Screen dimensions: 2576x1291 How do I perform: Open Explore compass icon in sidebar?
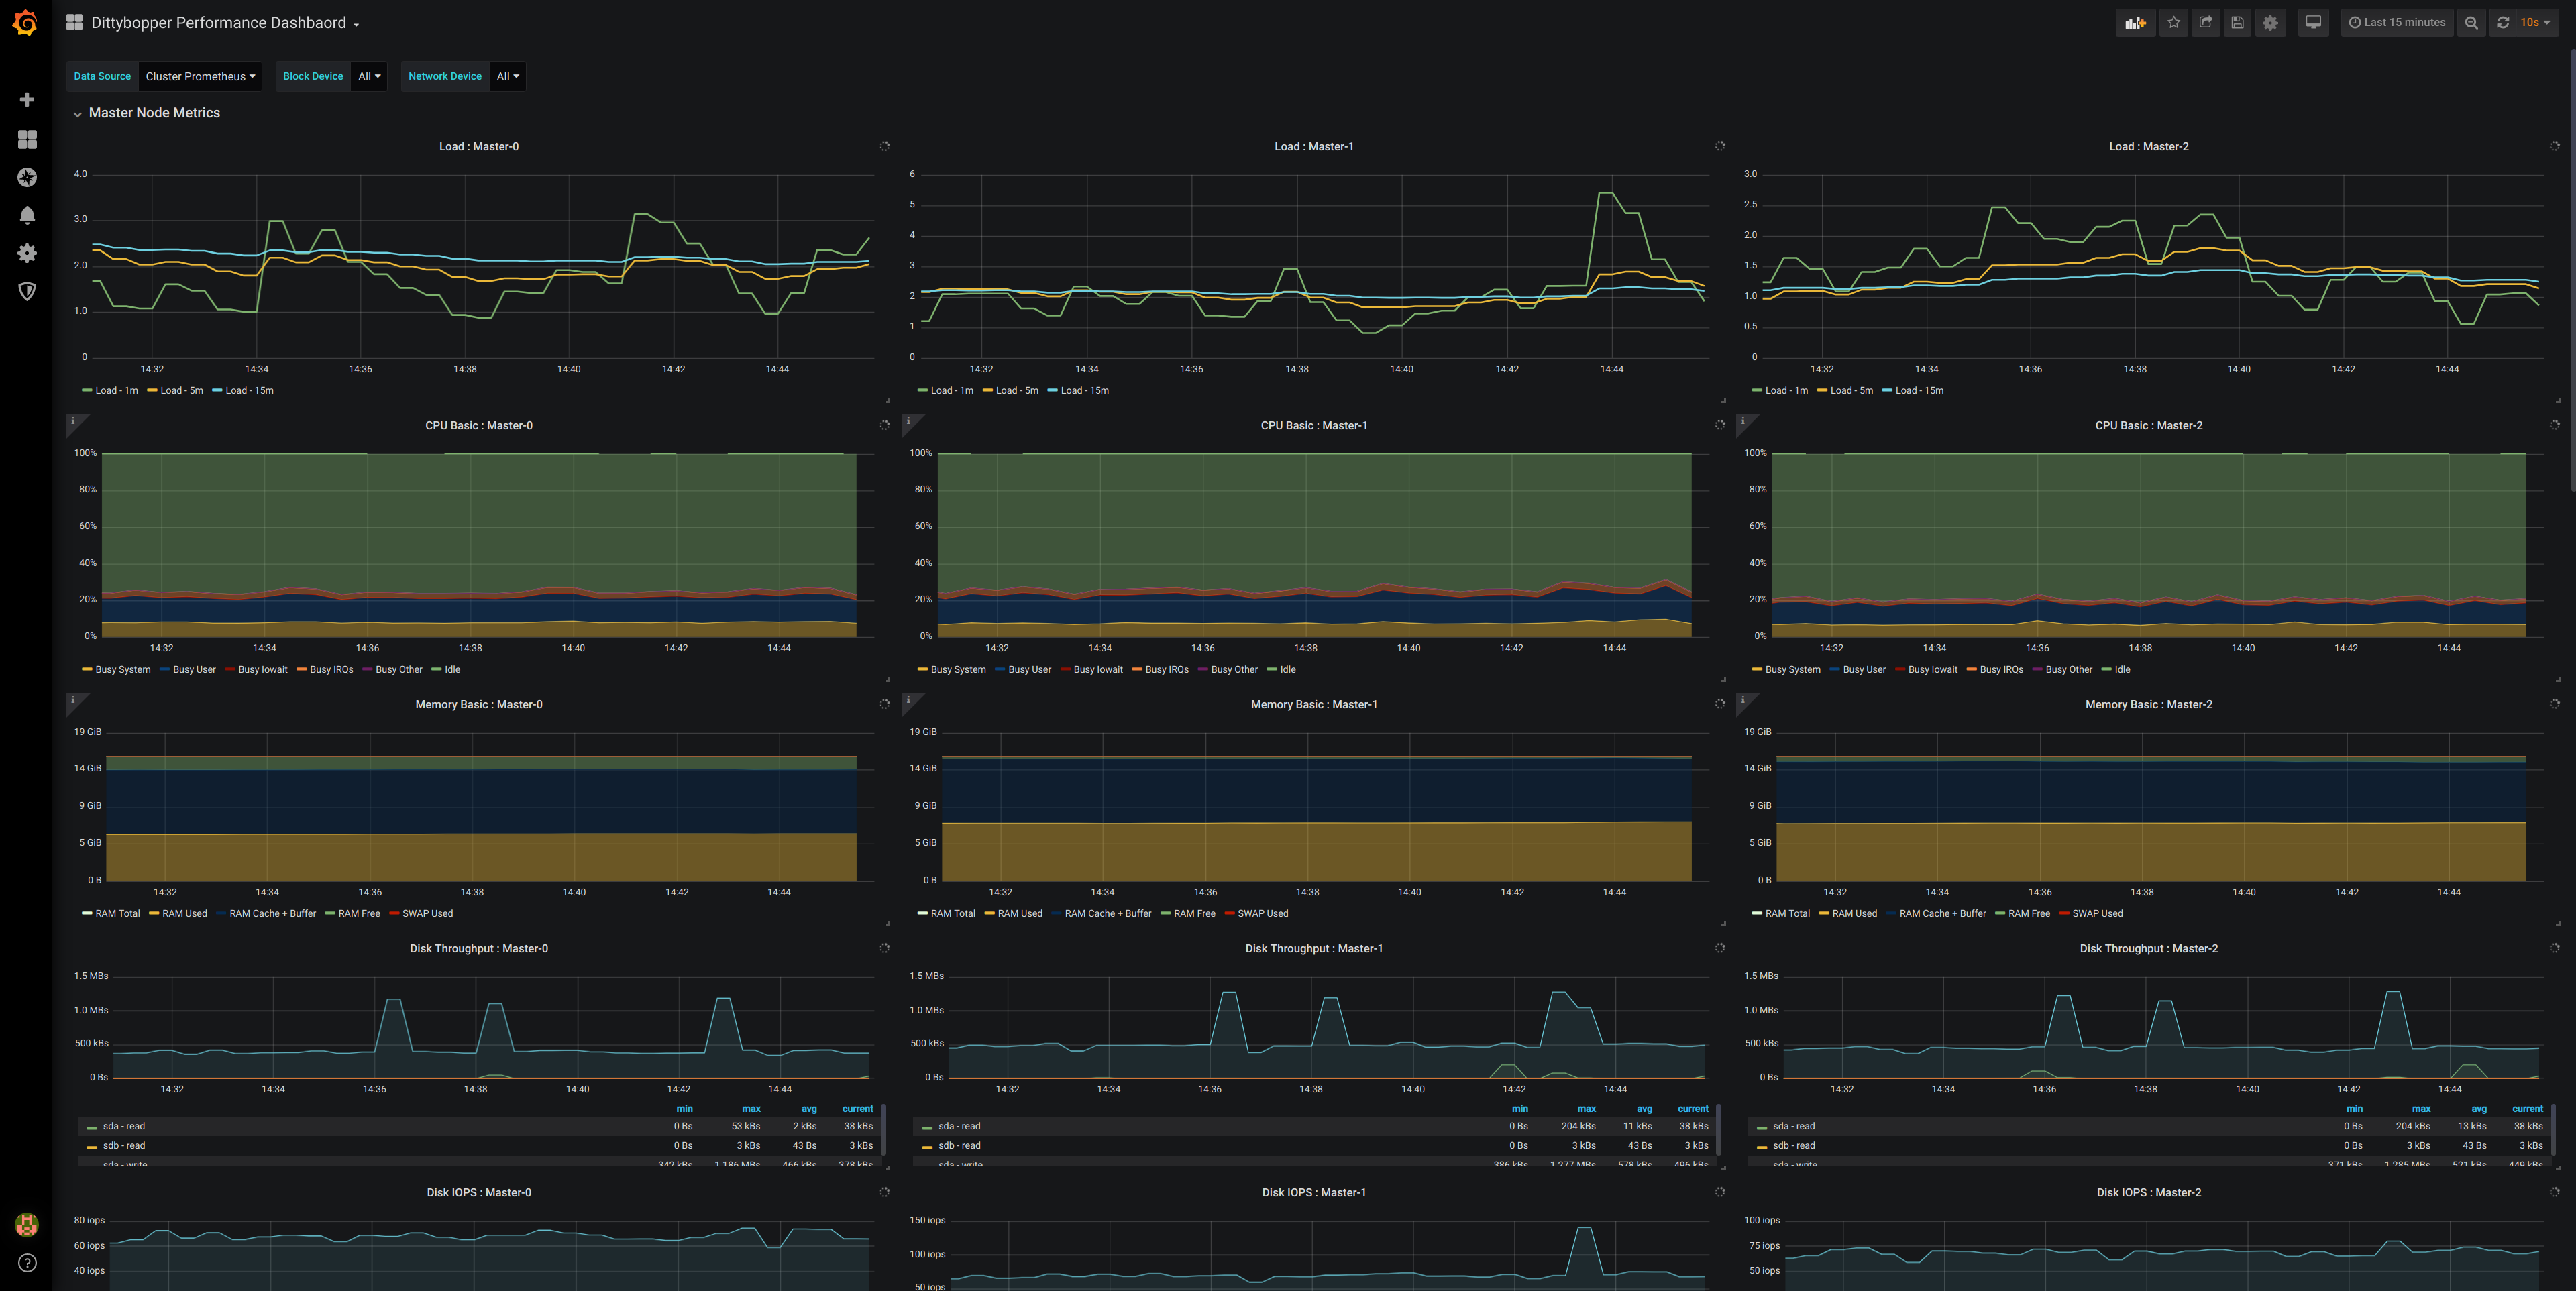[x=27, y=177]
